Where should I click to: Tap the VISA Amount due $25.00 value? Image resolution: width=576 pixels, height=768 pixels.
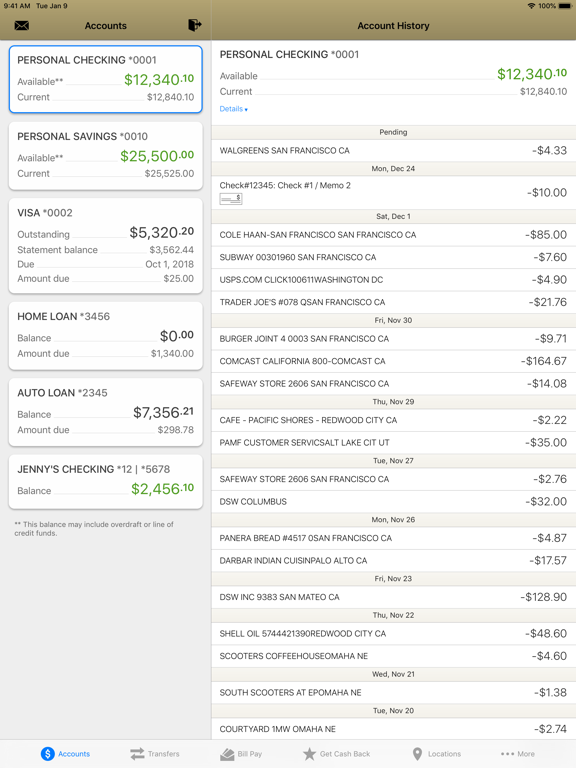point(179,278)
